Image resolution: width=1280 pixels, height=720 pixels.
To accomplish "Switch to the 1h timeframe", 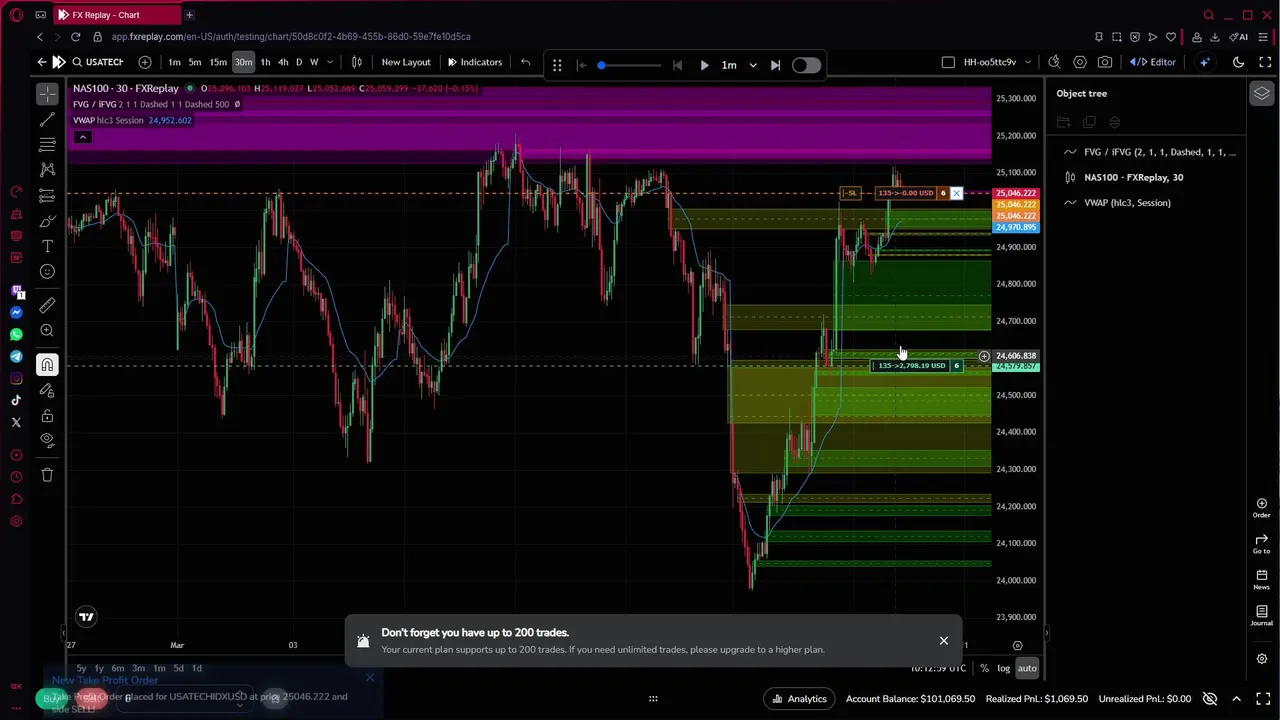I will coord(265,62).
